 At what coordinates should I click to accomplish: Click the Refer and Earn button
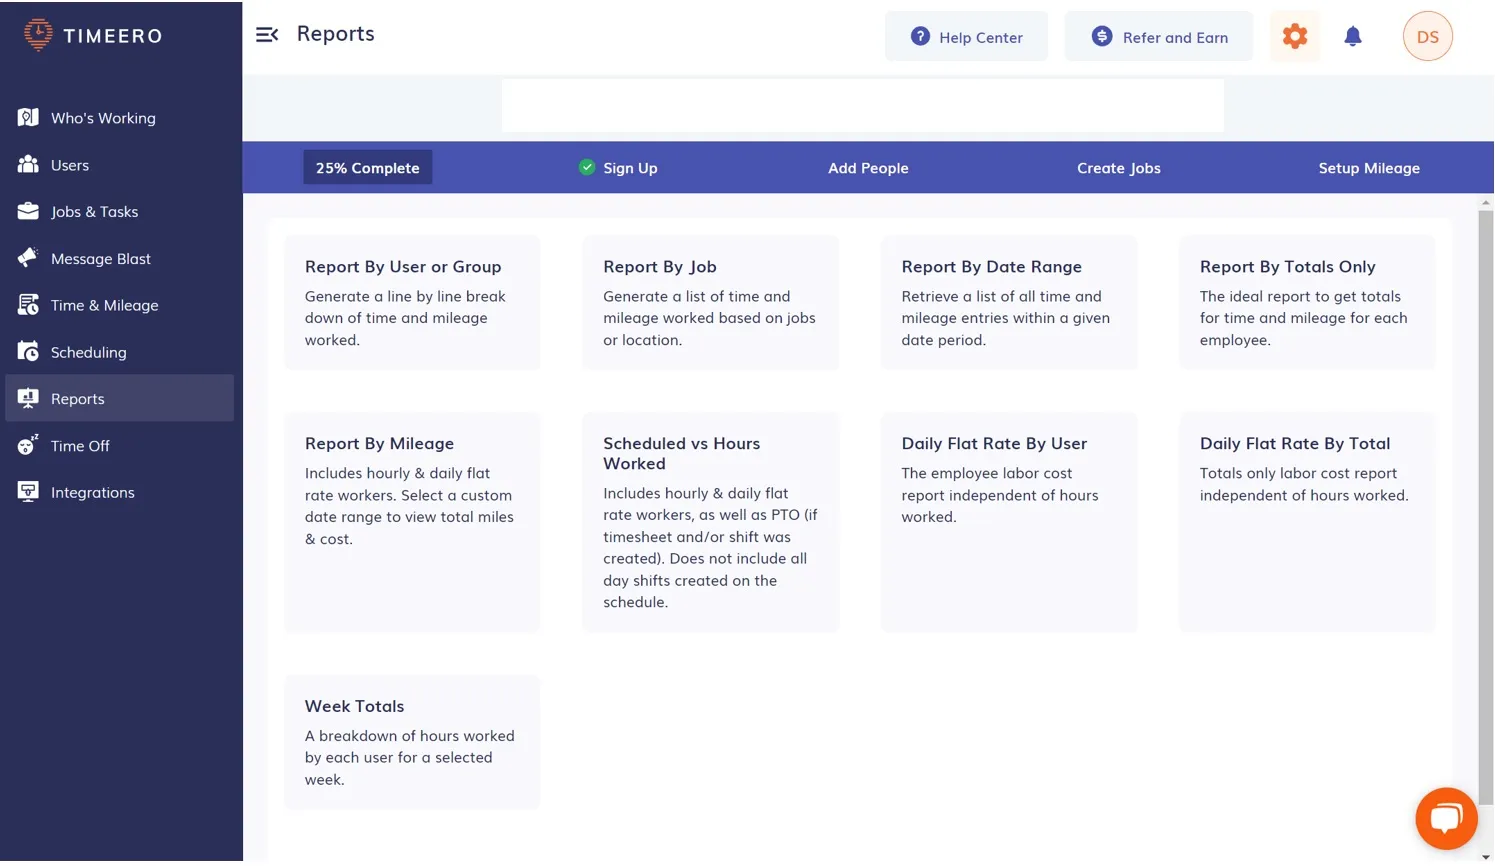click(x=1158, y=37)
